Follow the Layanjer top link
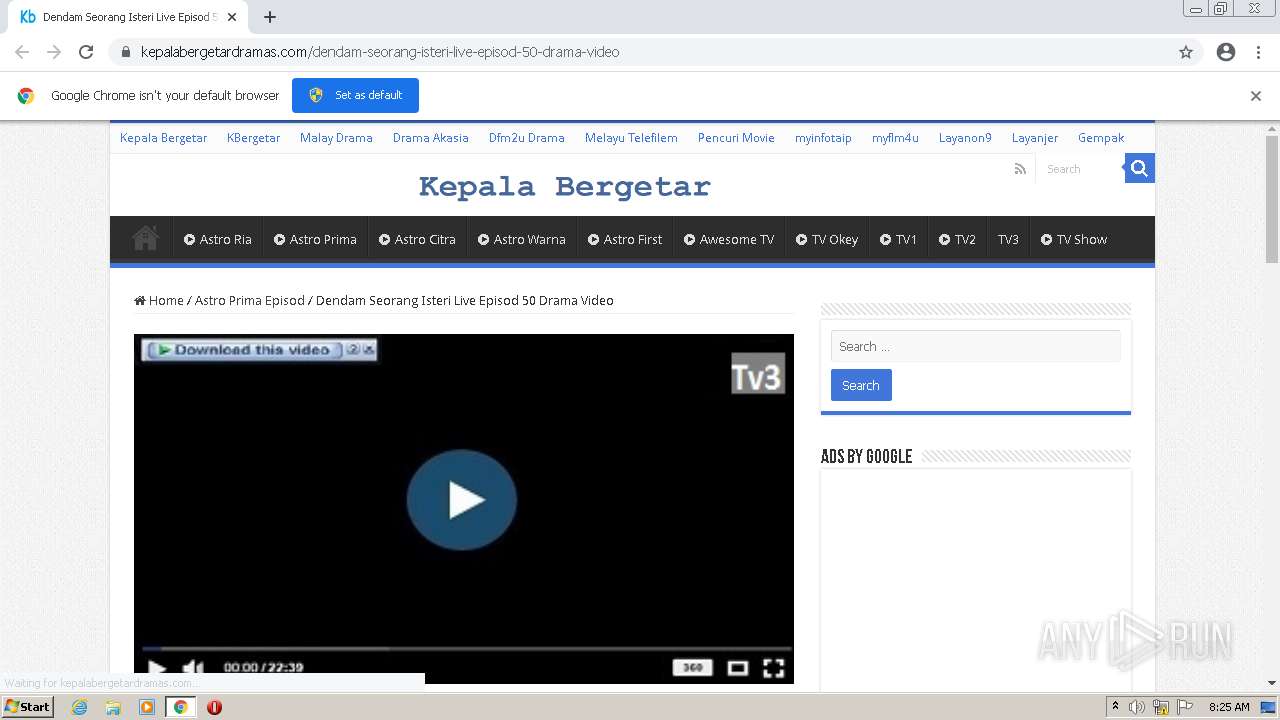The image size is (1280, 720). (1035, 138)
